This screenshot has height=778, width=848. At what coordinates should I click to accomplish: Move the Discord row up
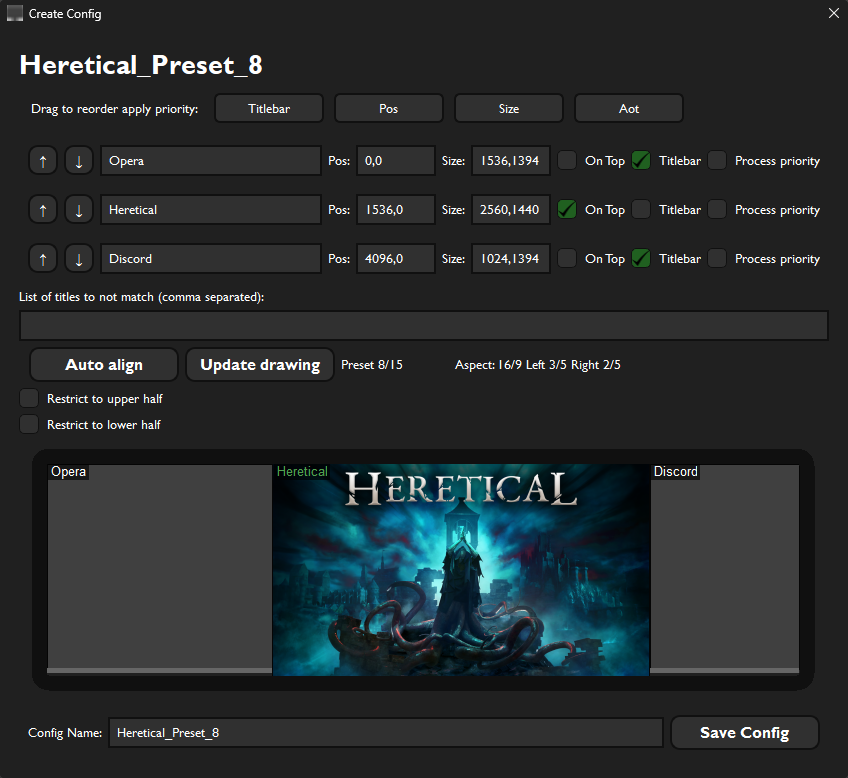(x=43, y=259)
